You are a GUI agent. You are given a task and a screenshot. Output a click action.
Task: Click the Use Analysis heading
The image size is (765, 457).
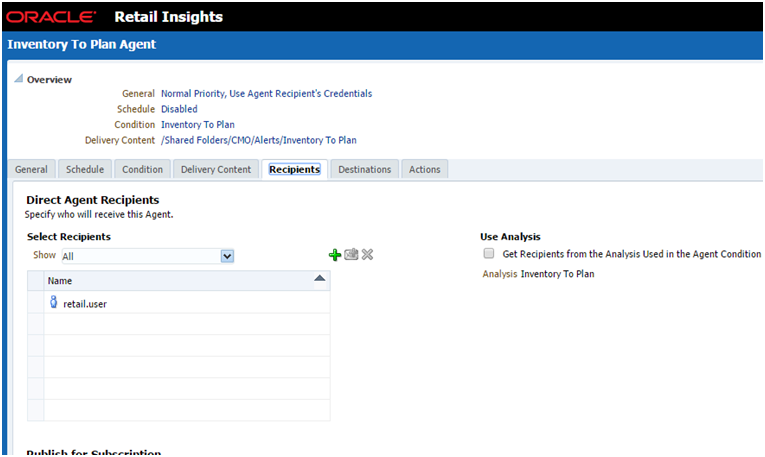pyautogui.click(x=510, y=237)
